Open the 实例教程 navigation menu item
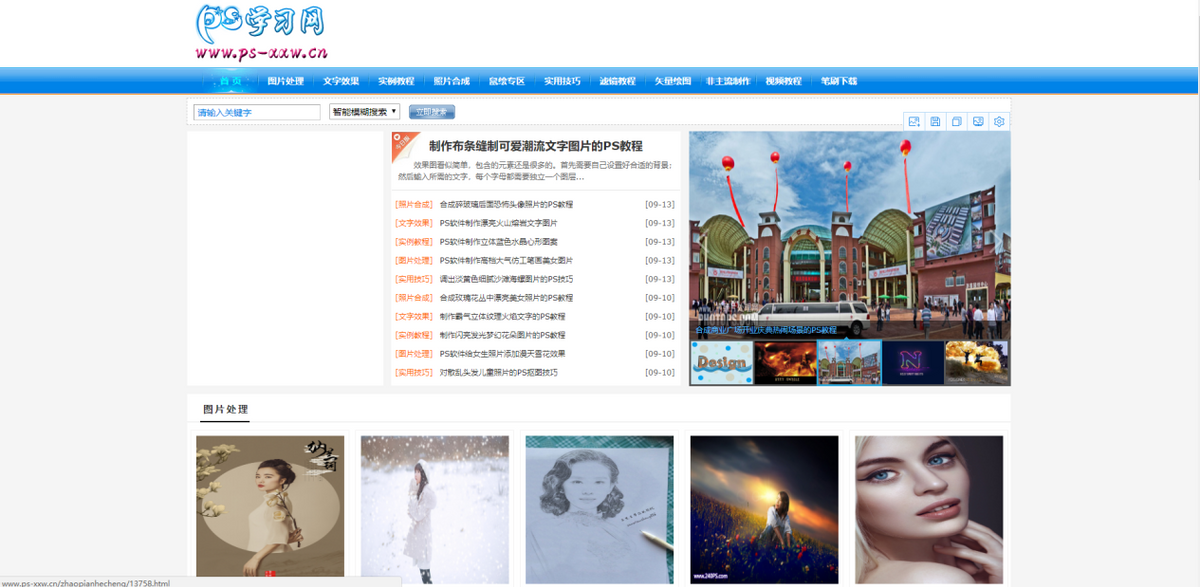Image resolution: width=1200 pixels, height=587 pixels. 396,81
